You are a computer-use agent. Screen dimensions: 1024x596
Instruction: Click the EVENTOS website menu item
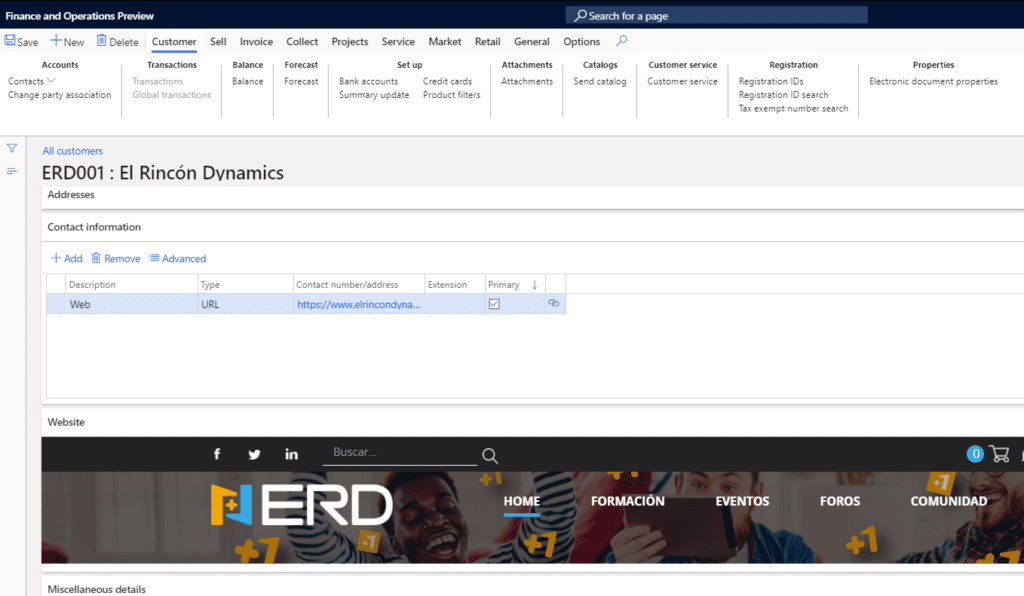point(742,501)
